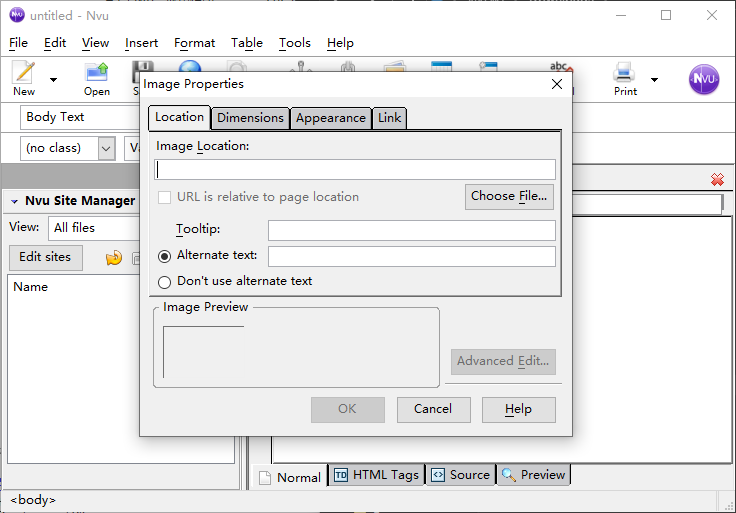
Task: Open the Edit menu
Action: (55, 43)
